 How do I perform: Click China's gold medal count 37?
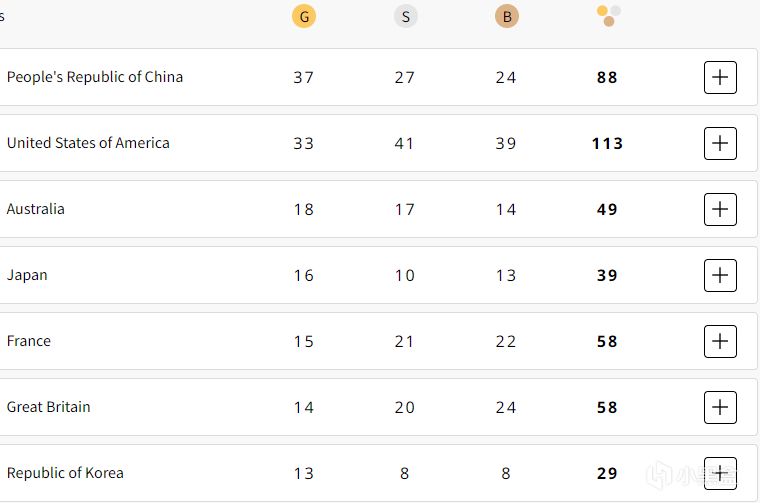pos(304,77)
